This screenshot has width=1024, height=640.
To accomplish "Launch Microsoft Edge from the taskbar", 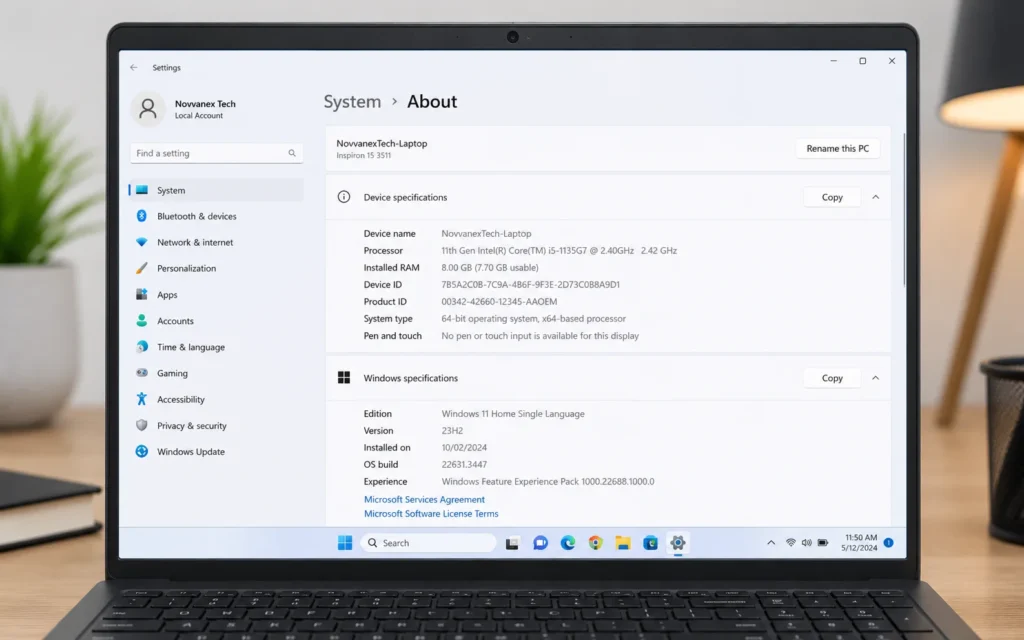I will tap(568, 543).
